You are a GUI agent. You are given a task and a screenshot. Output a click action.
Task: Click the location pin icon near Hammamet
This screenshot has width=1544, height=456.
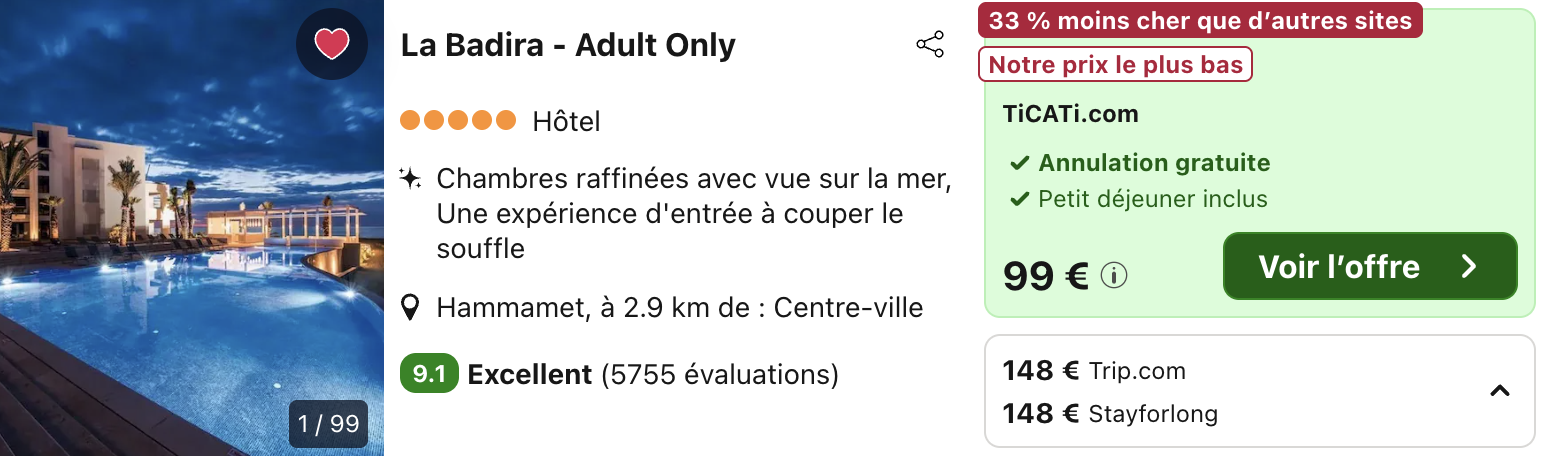[410, 307]
